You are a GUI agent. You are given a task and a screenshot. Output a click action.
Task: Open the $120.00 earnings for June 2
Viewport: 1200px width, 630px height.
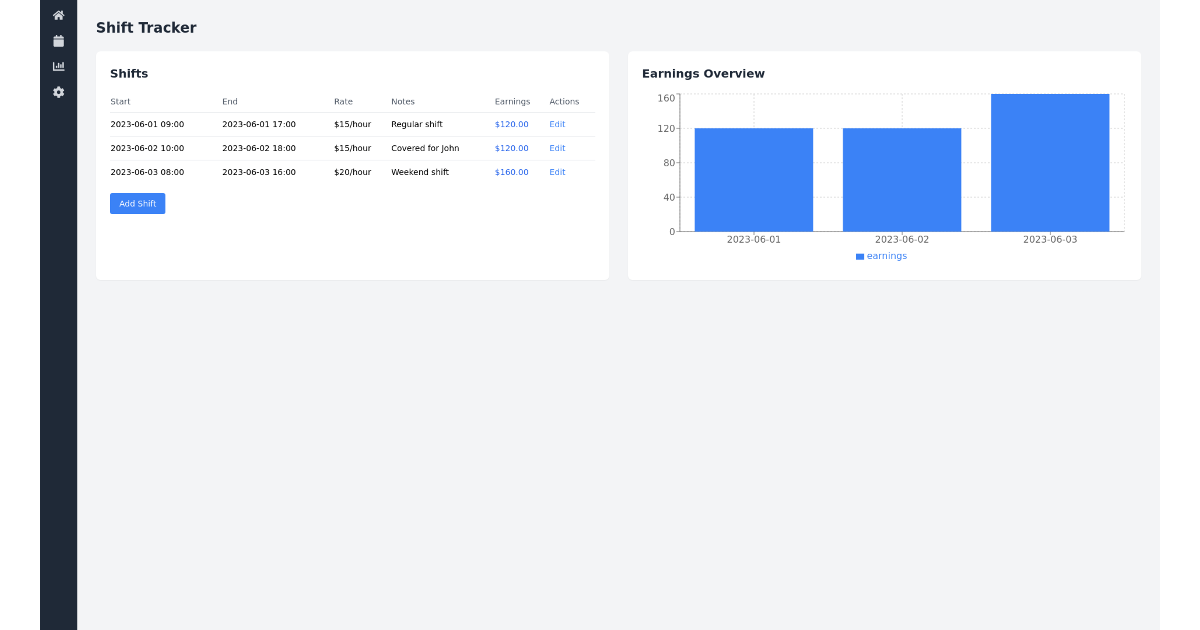point(511,148)
